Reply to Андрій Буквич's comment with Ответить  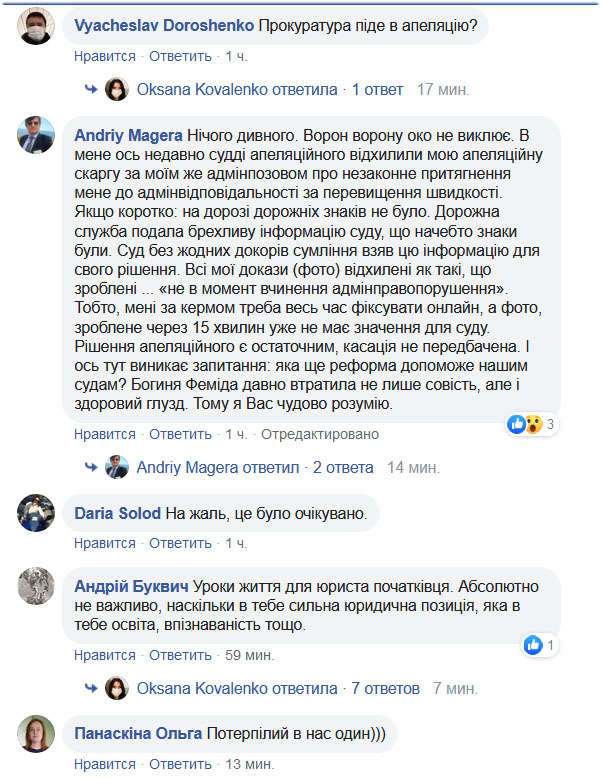tap(180, 655)
